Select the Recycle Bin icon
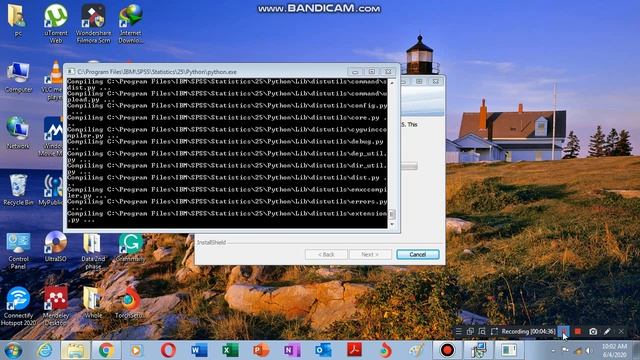Screen dimensions: 640x360 [x=18, y=189]
